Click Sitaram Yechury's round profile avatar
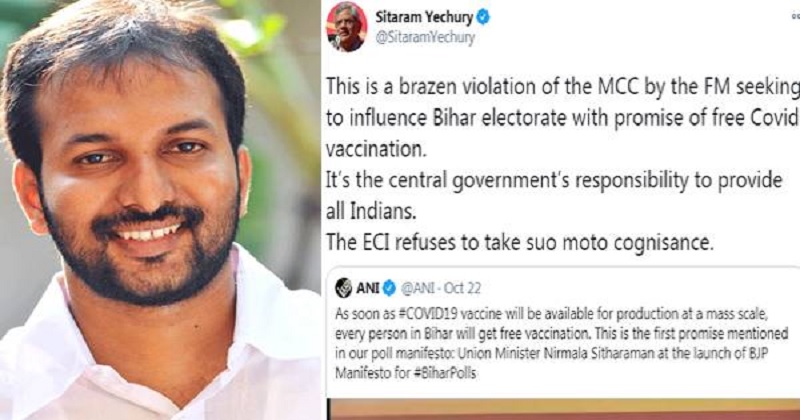 click(347, 27)
